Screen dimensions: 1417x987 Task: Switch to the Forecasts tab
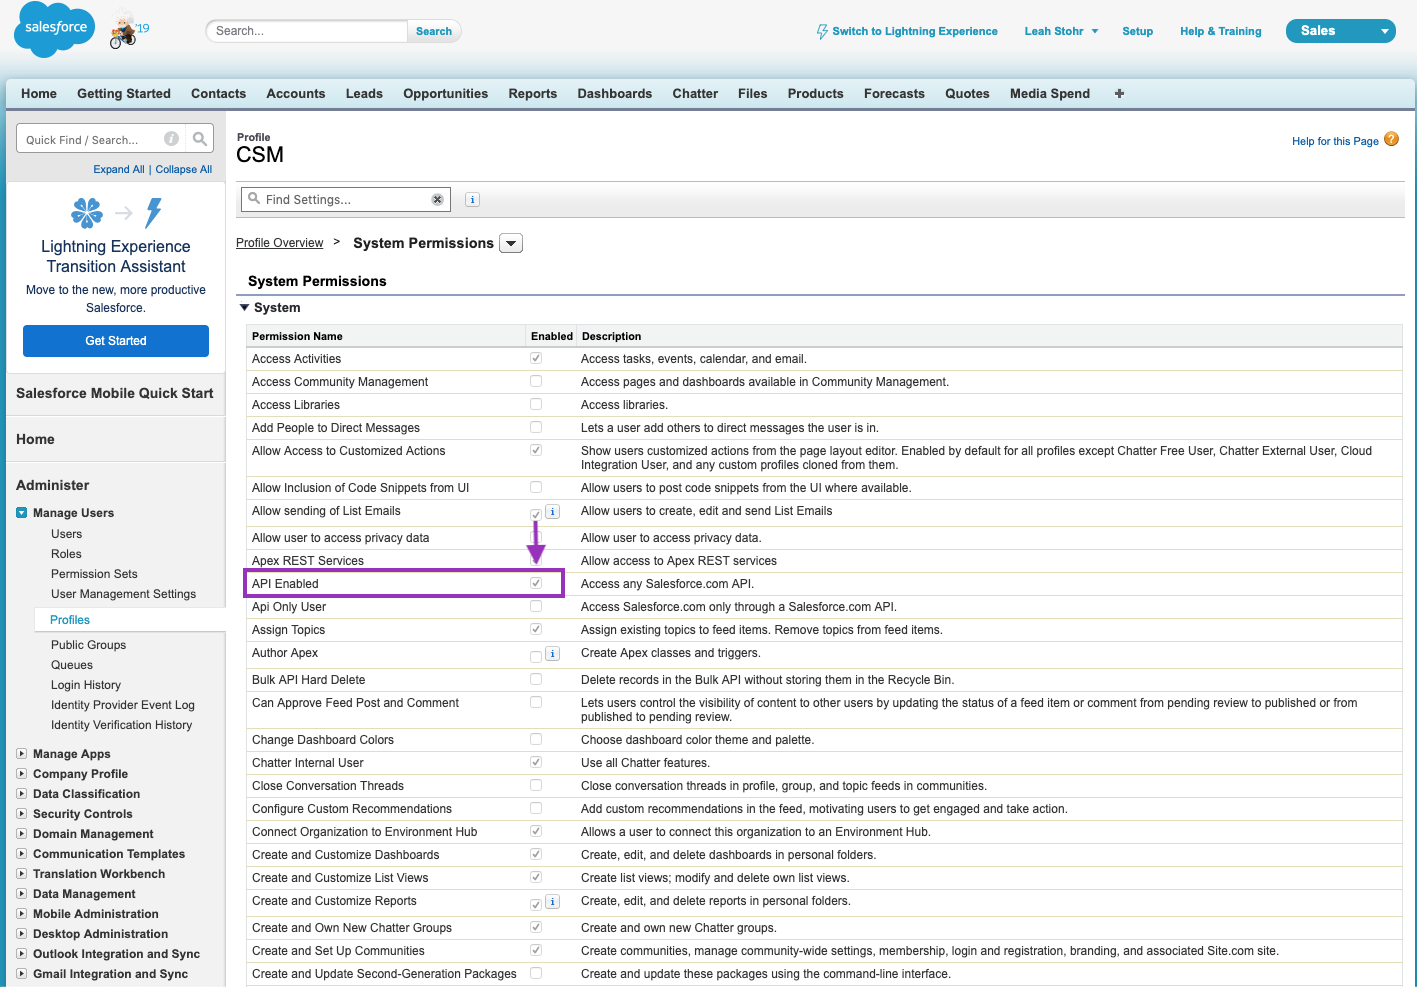894,93
